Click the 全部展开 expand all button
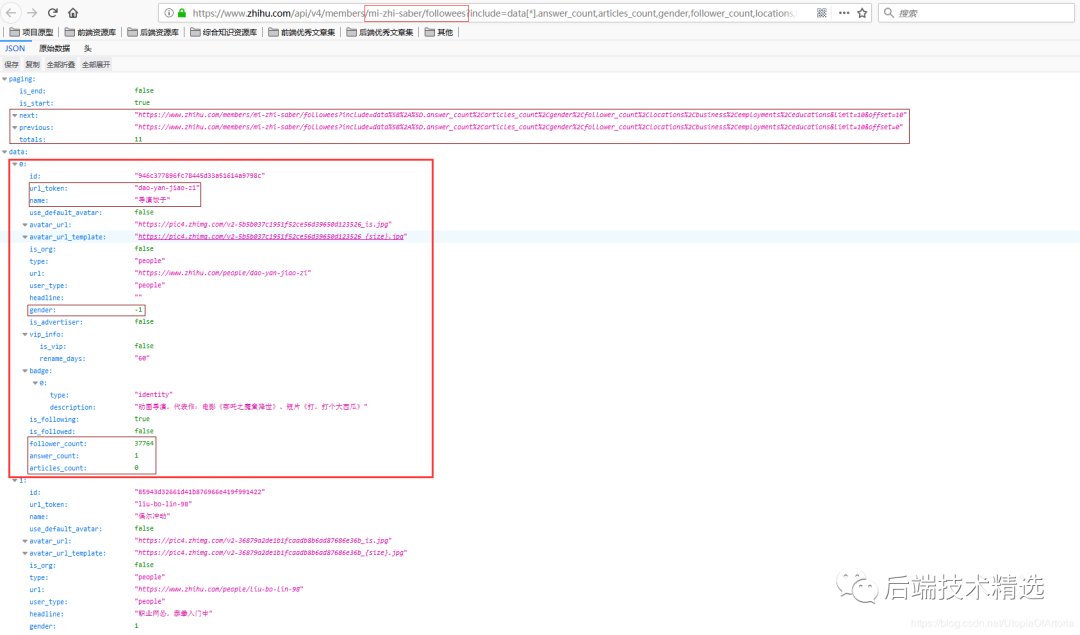The width and height of the screenshot is (1080, 635). click(96, 65)
